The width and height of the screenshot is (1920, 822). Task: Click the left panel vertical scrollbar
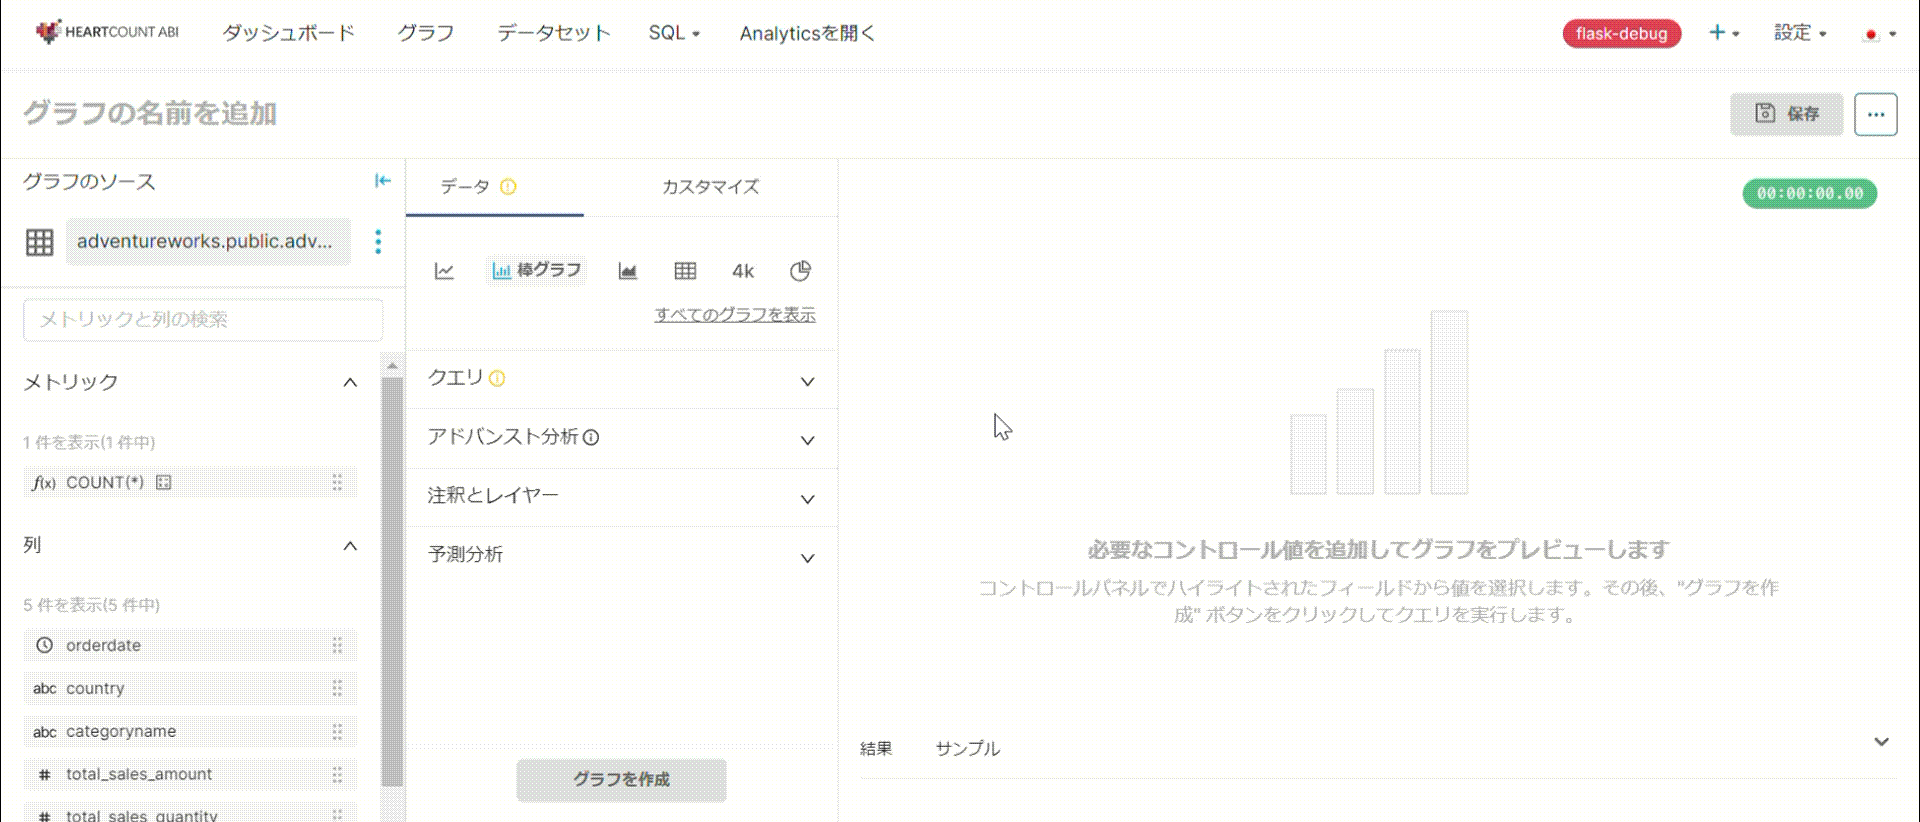pyautogui.click(x=392, y=580)
